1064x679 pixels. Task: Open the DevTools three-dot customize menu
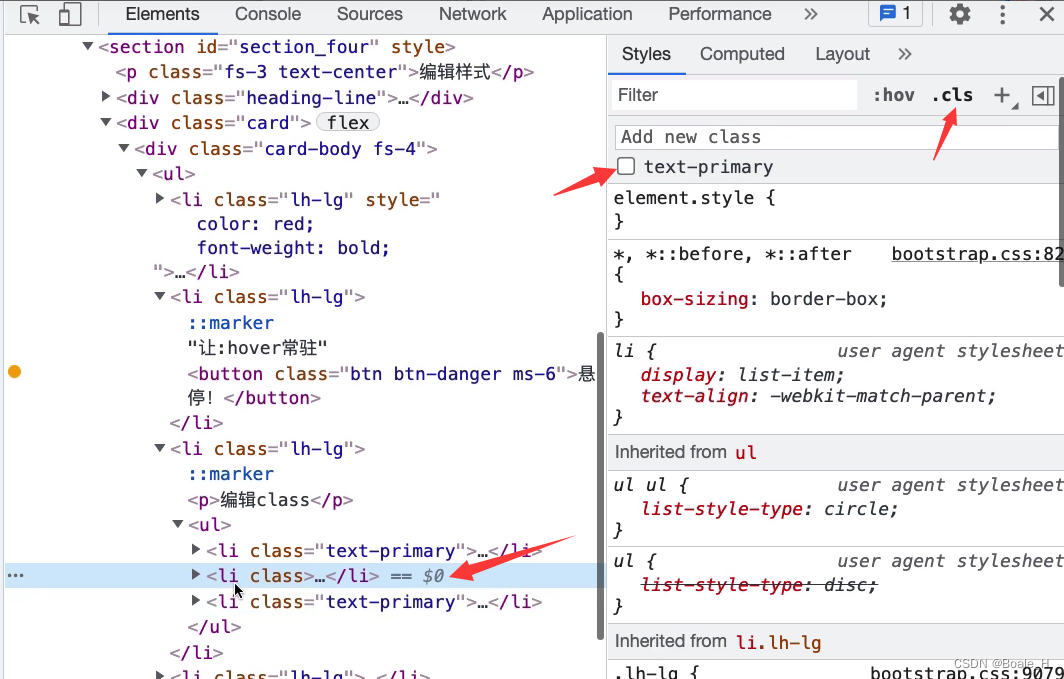point(1002,14)
